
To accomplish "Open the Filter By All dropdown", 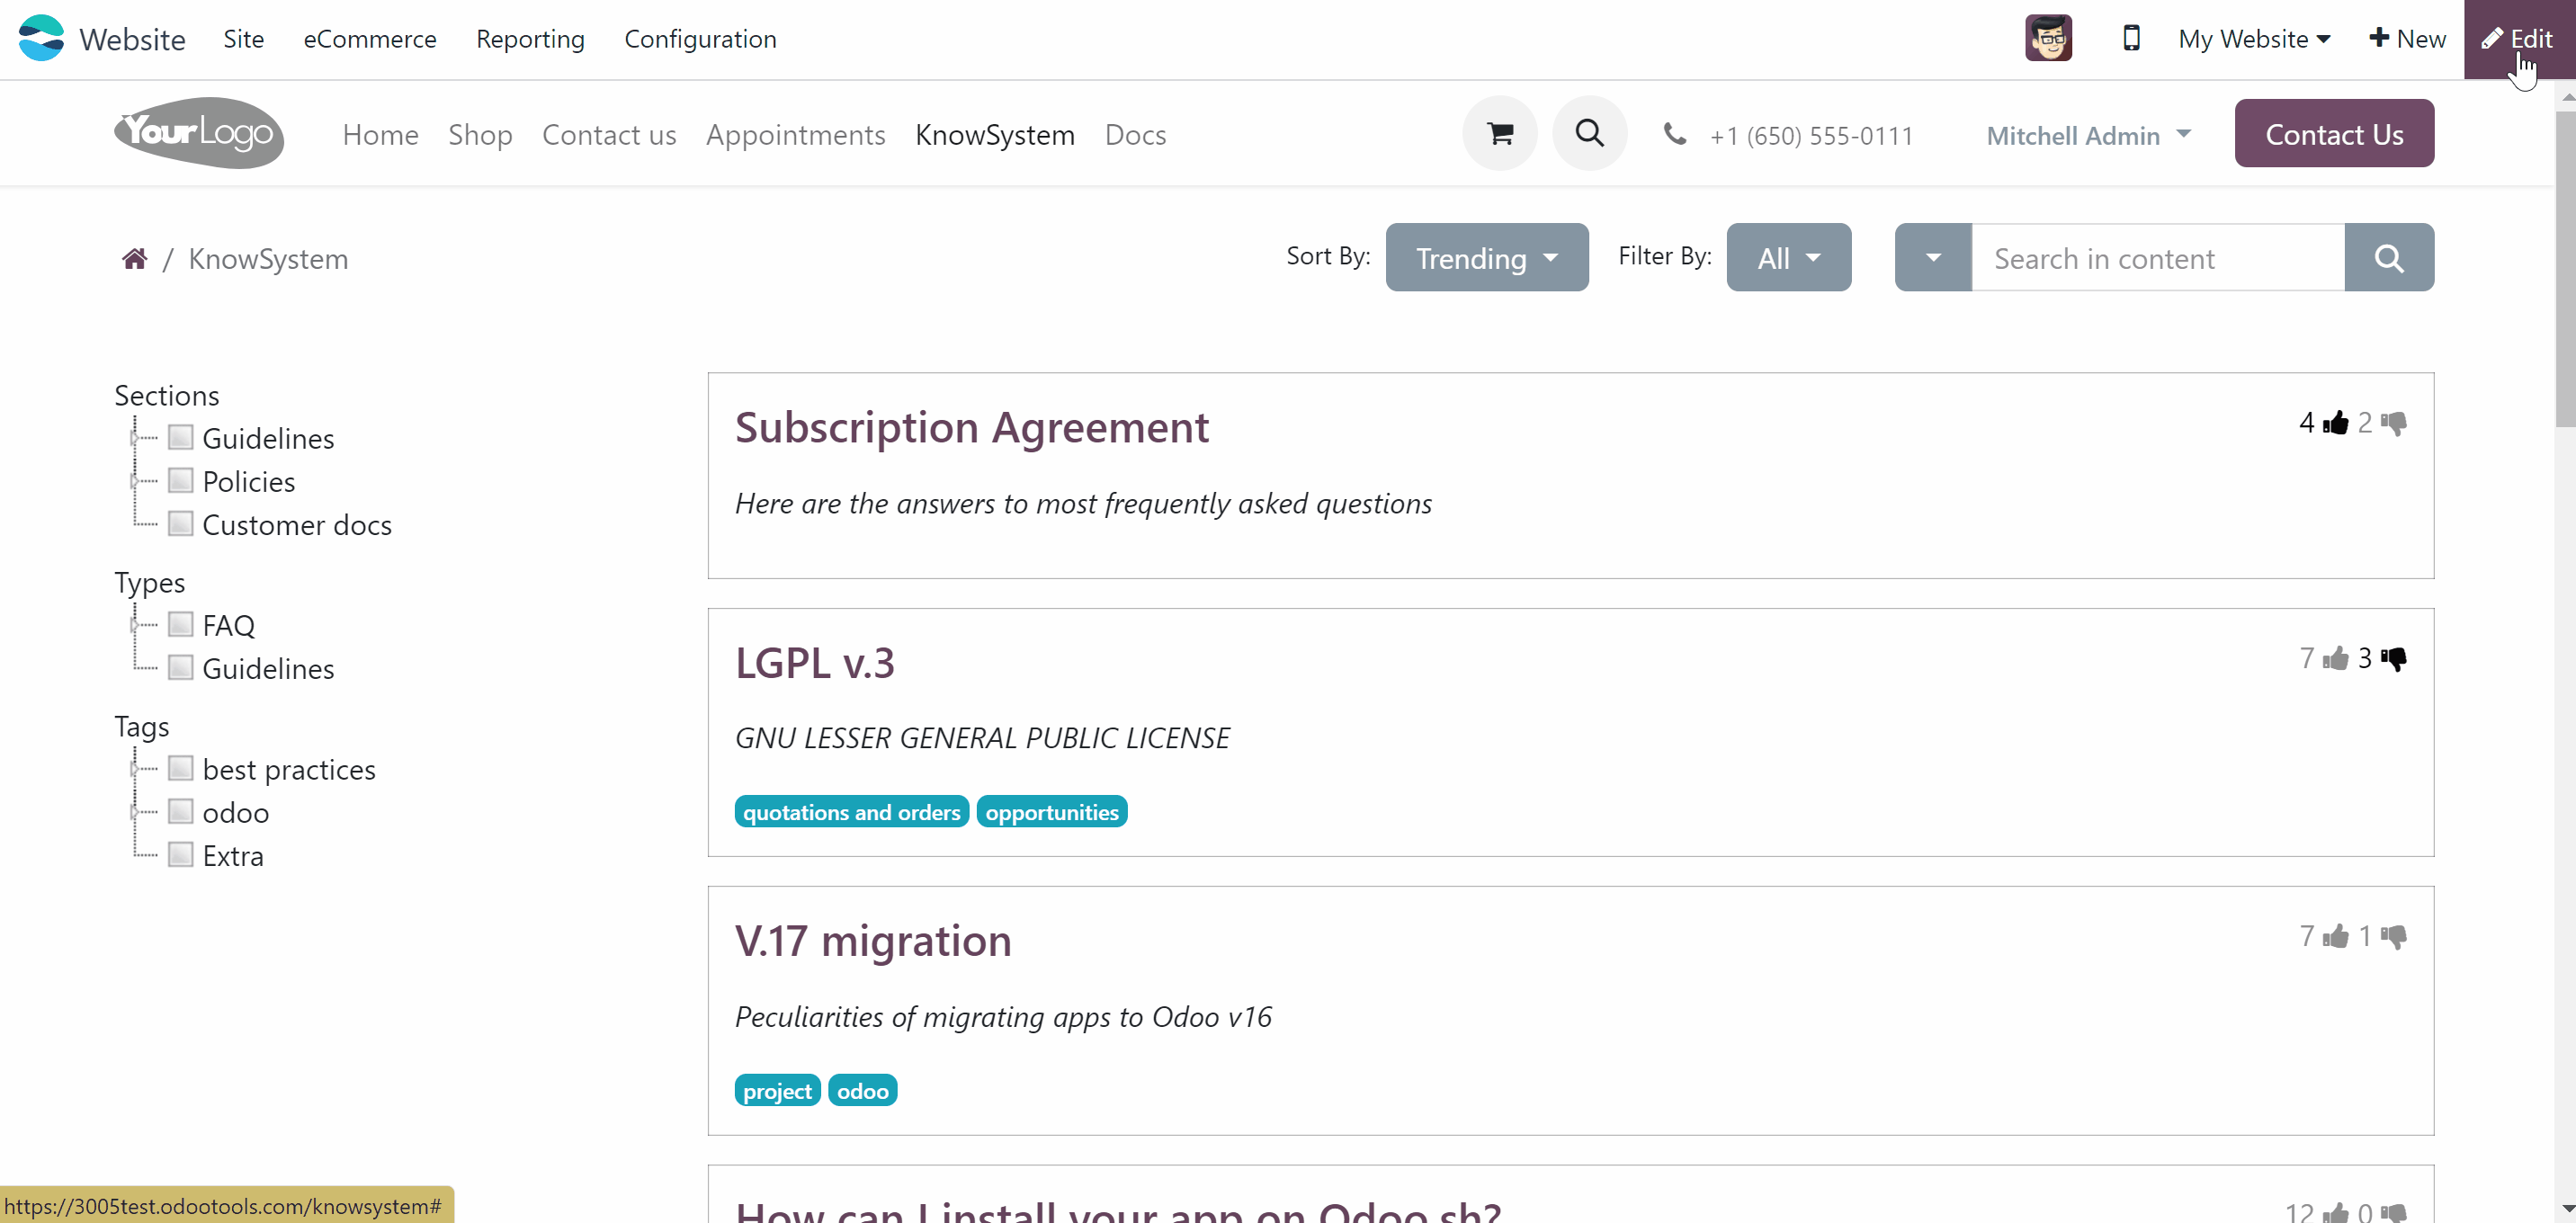I will [1788, 257].
